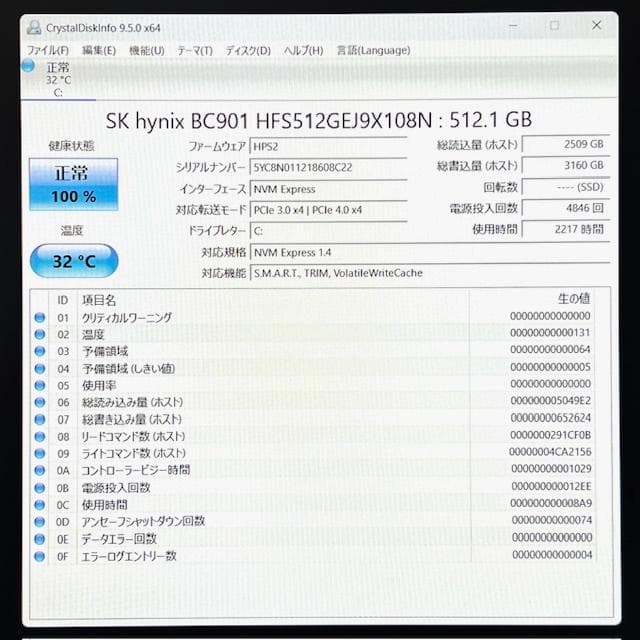The image size is (640, 640).
Task: Click the 回転数 ---- (SSD) value
Action: [566, 187]
